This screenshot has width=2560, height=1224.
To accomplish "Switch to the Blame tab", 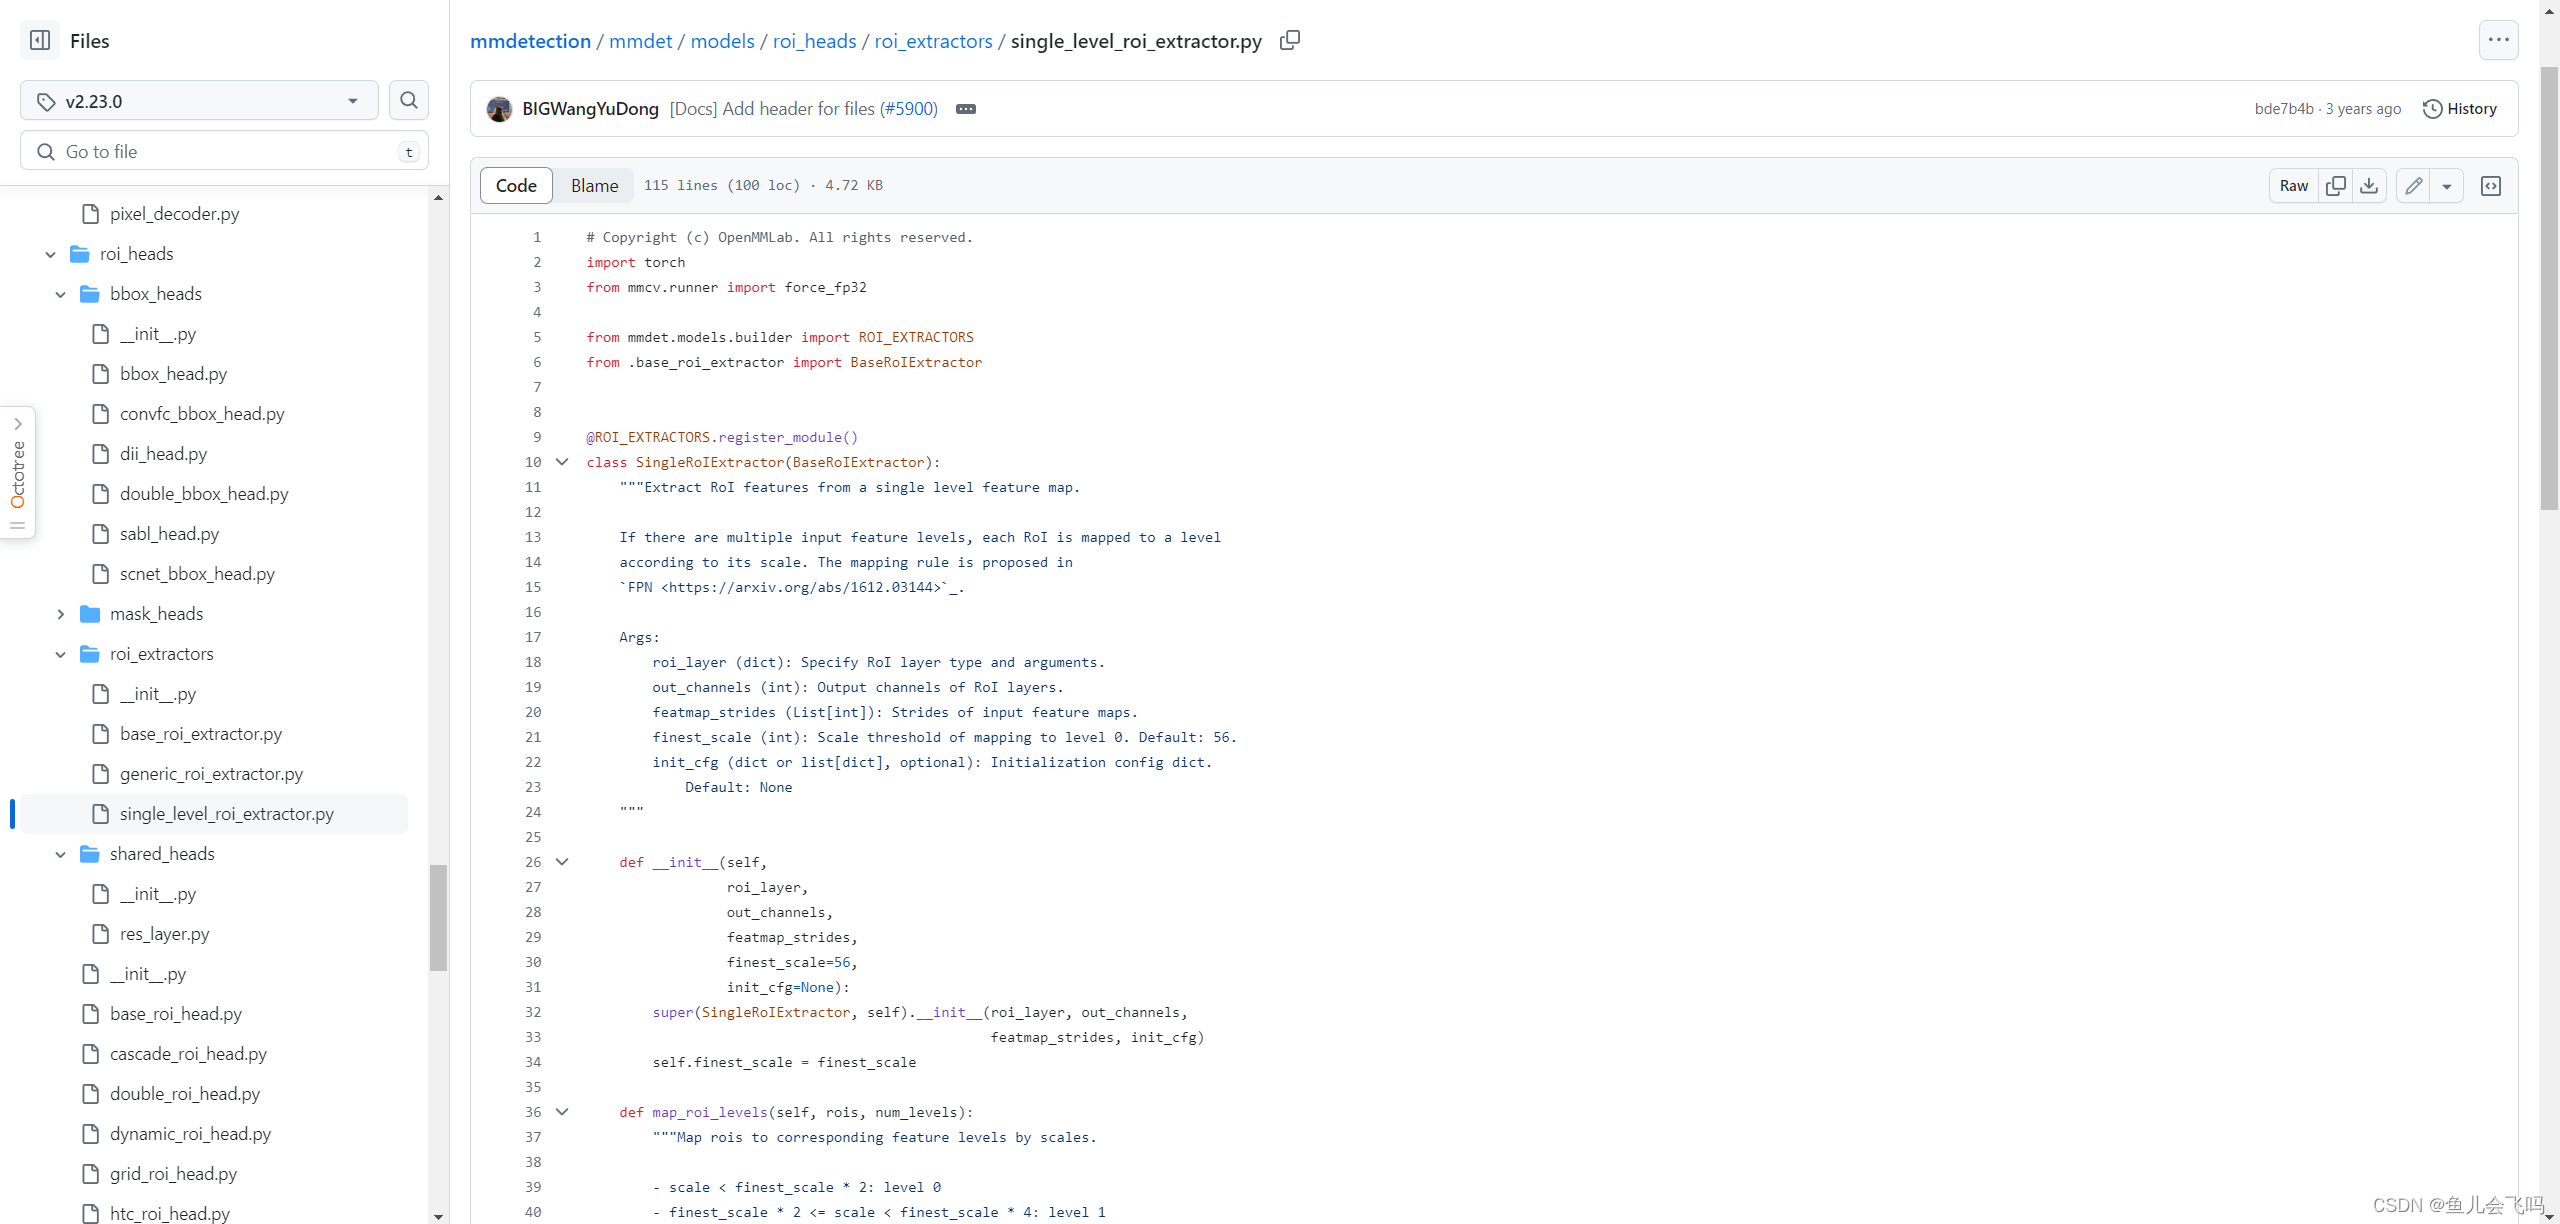I will [x=593, y=185].
